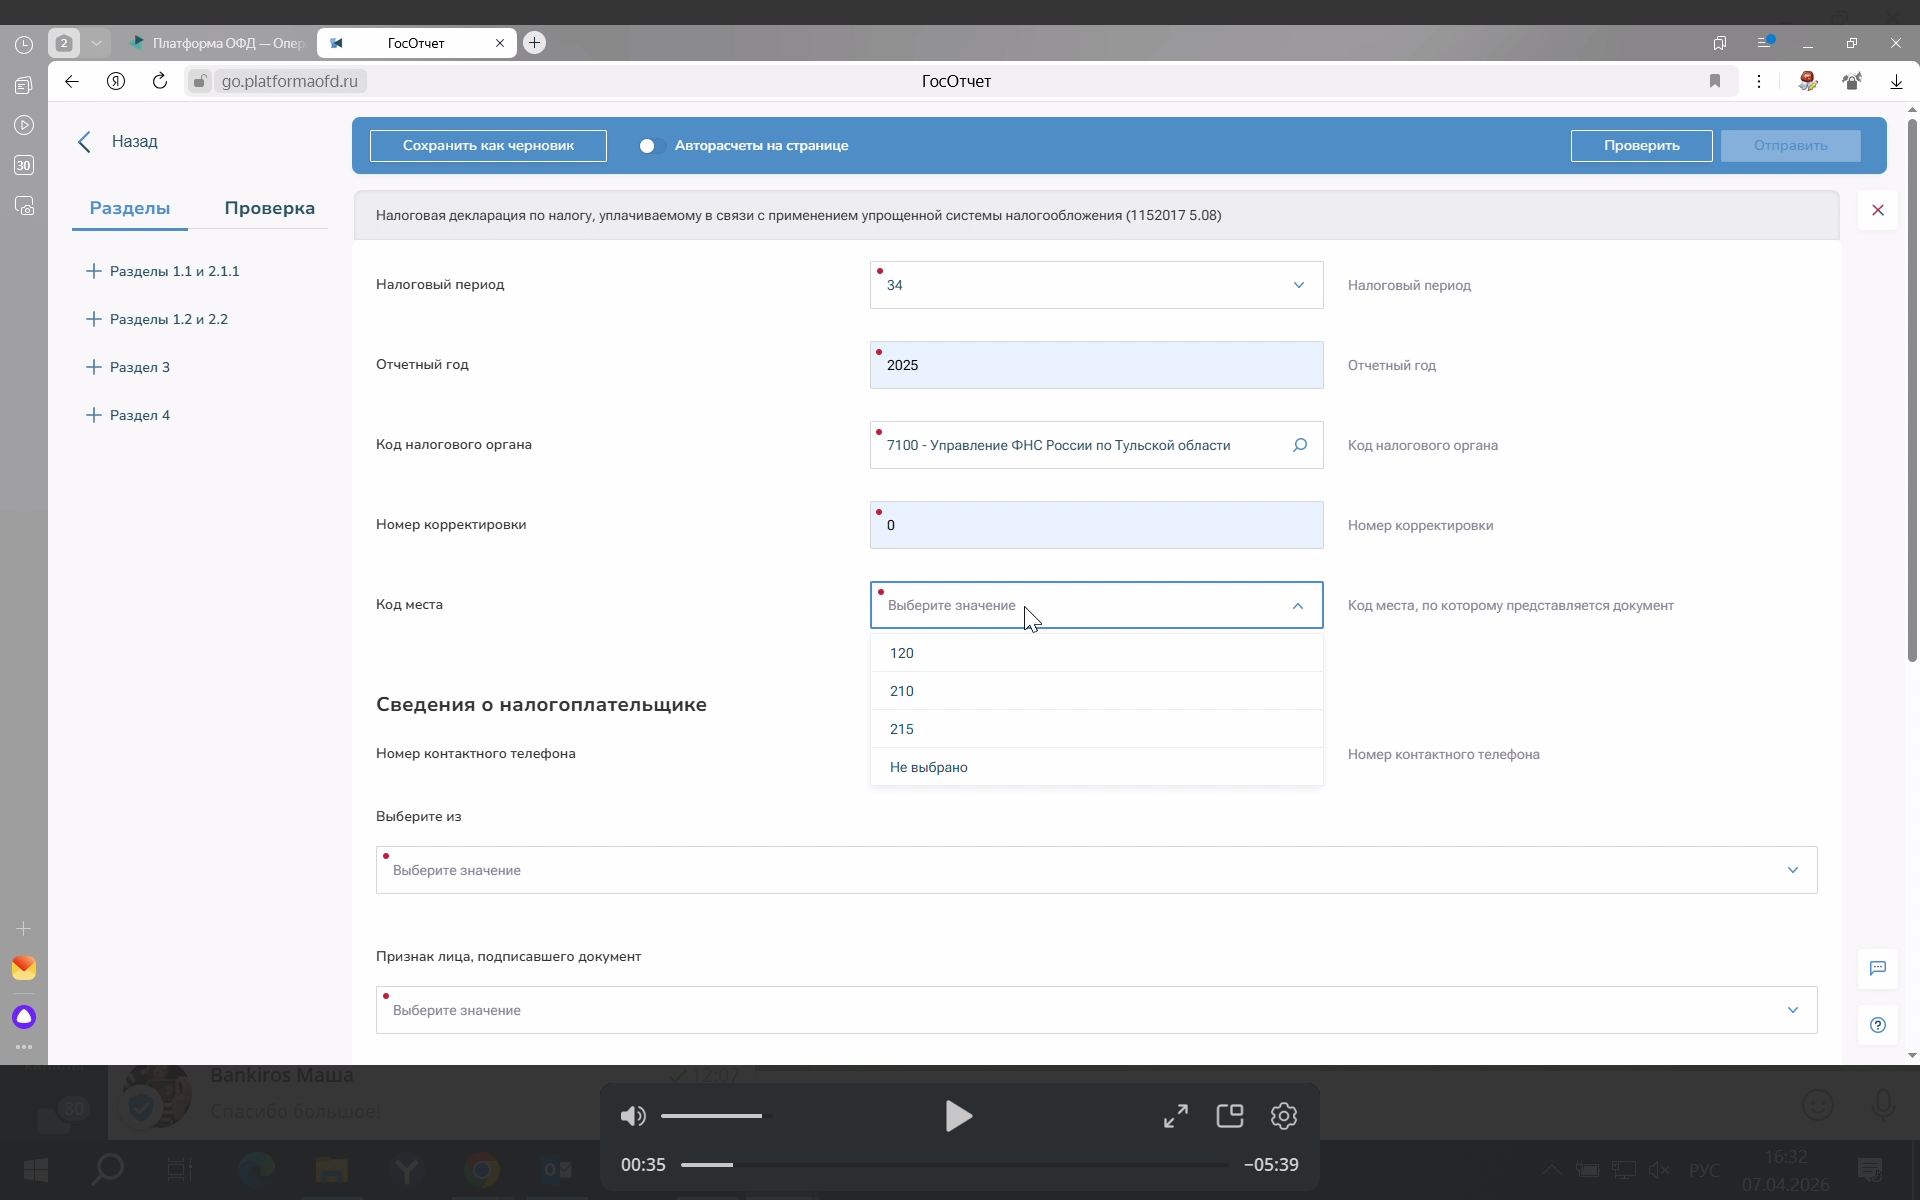The width and height of the screenshot is (1920, 1200).
Task: Click the bookmark icon in address bar
Action: [1714, 81]
